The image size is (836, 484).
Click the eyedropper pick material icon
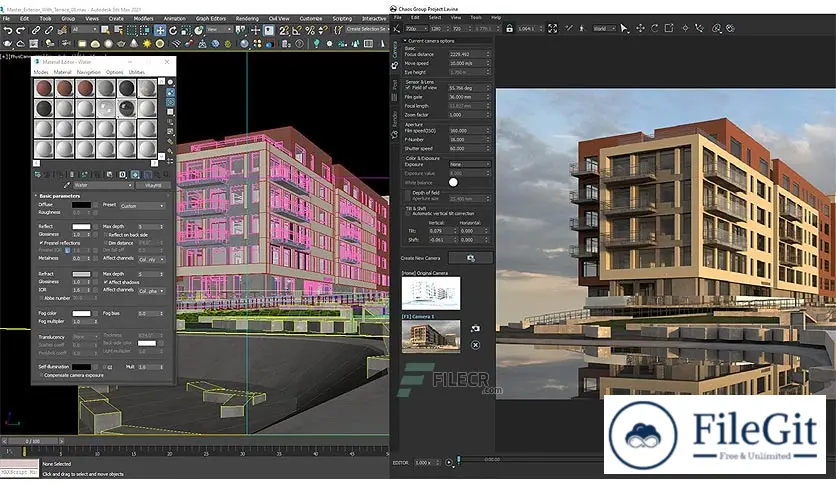click(x=67, y=185)
